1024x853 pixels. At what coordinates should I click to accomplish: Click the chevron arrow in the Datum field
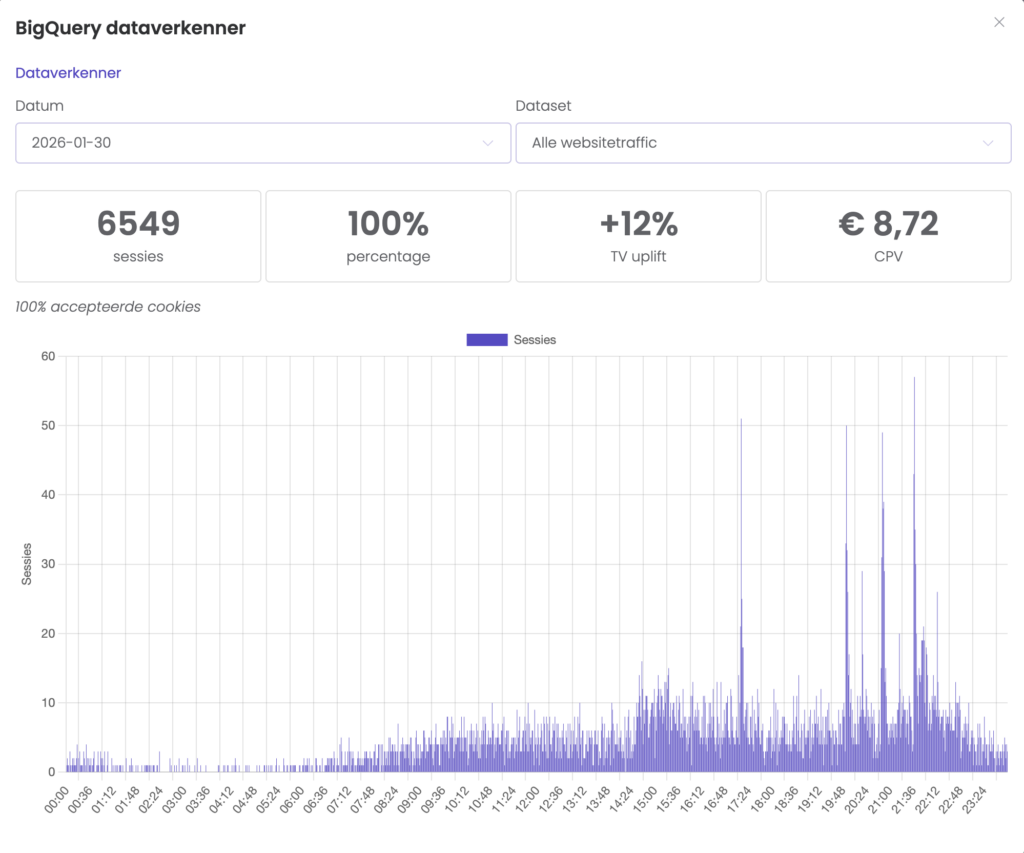coord(488,143)
